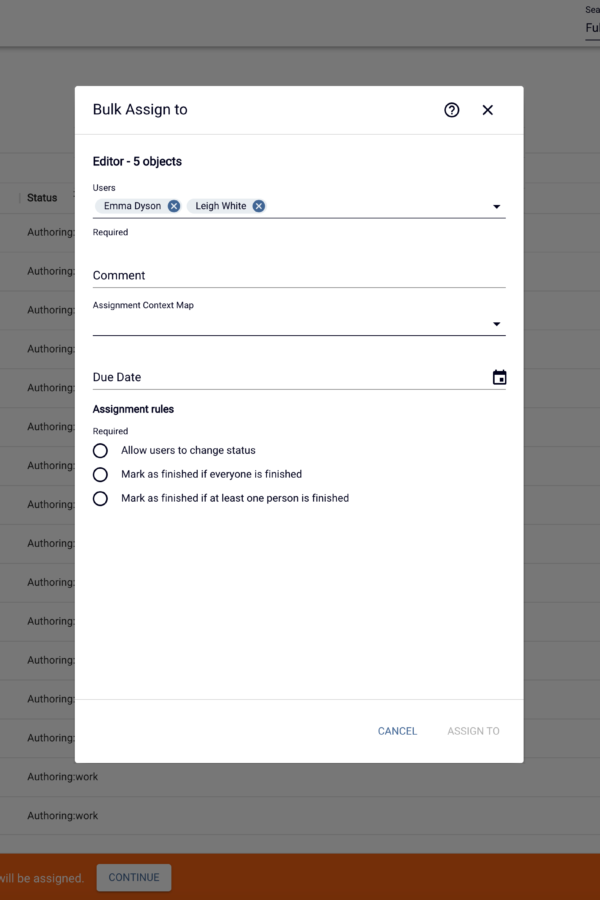Click the last Authoring:work table row
Viewport: 600px width, 900px height.
(63, 816)
